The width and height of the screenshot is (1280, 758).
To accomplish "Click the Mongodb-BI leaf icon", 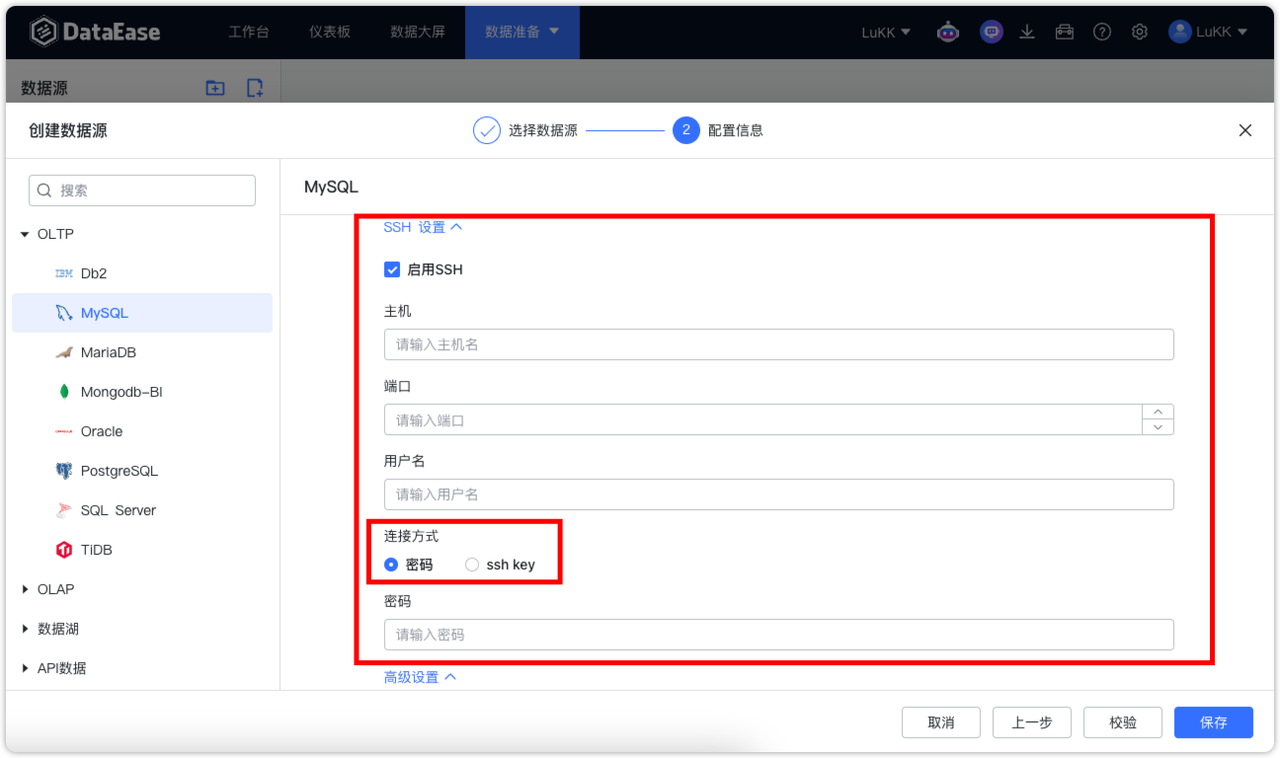I will coord(64,392).
